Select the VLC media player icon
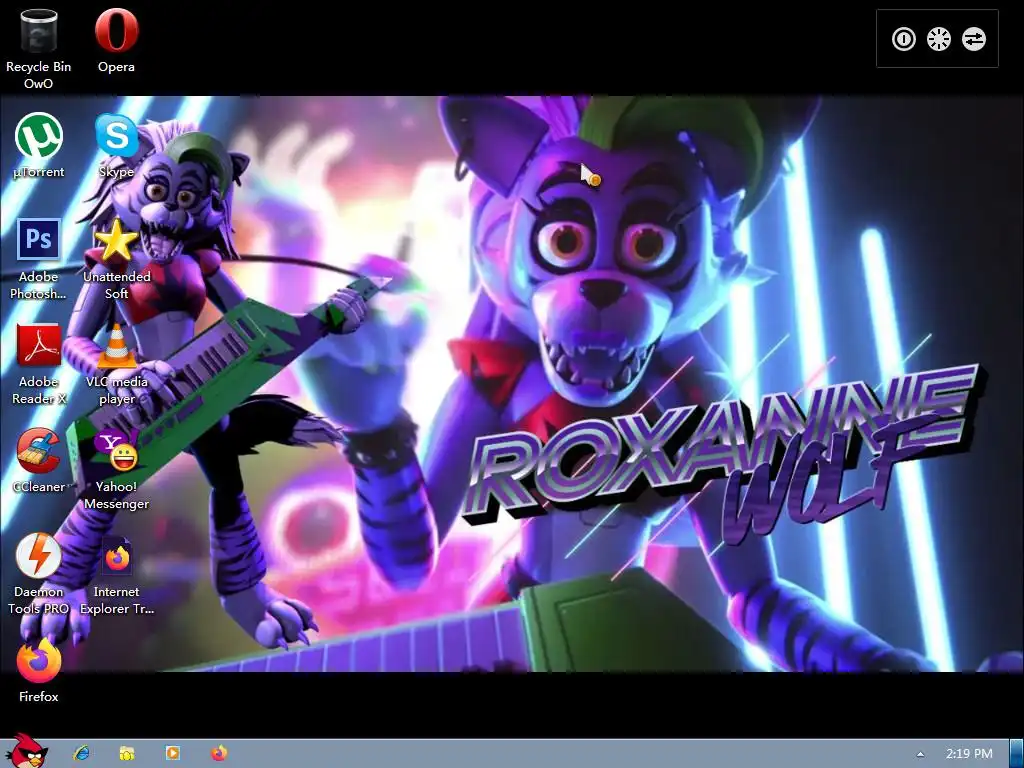 [116, 364]
